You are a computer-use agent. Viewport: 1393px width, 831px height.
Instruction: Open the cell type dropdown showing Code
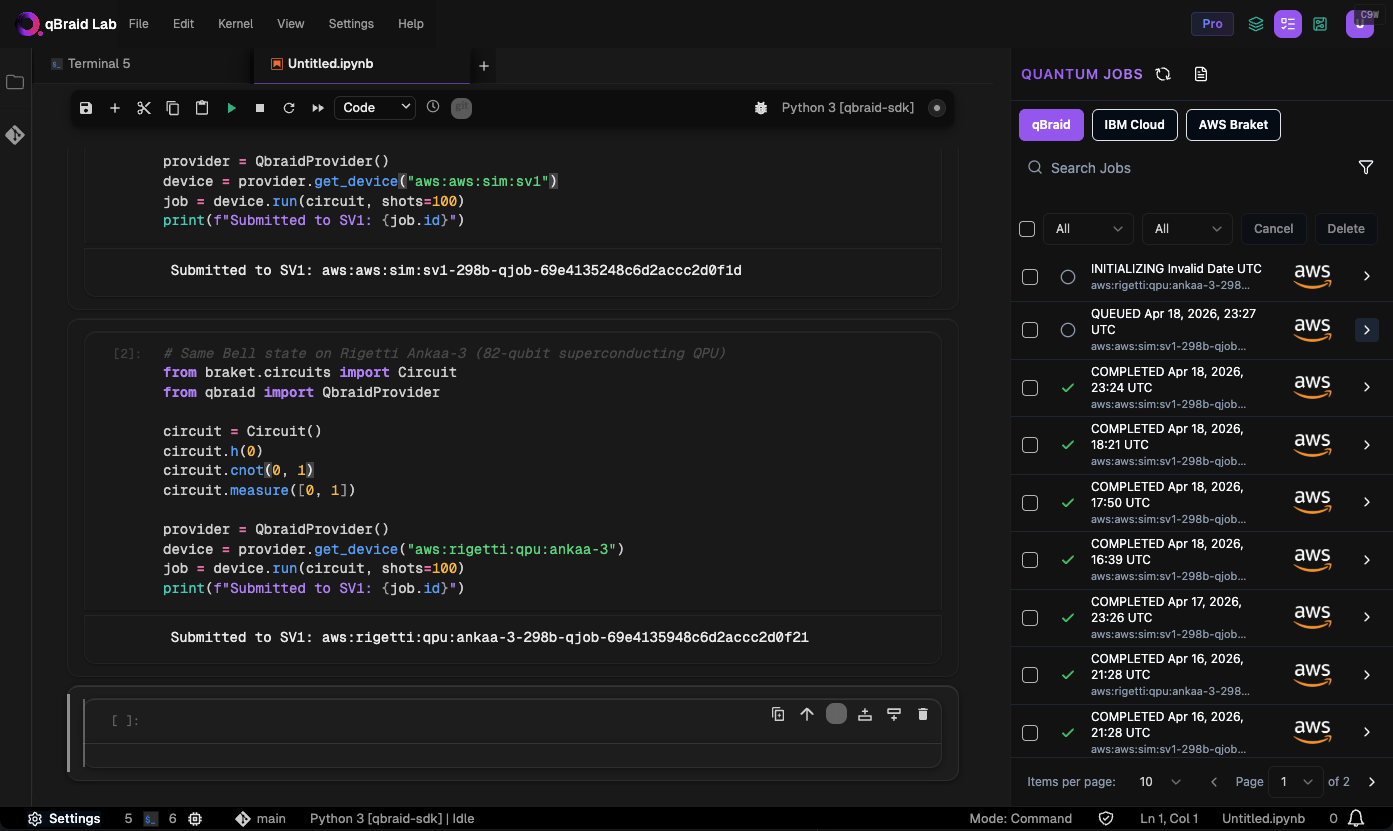point(375,107)
